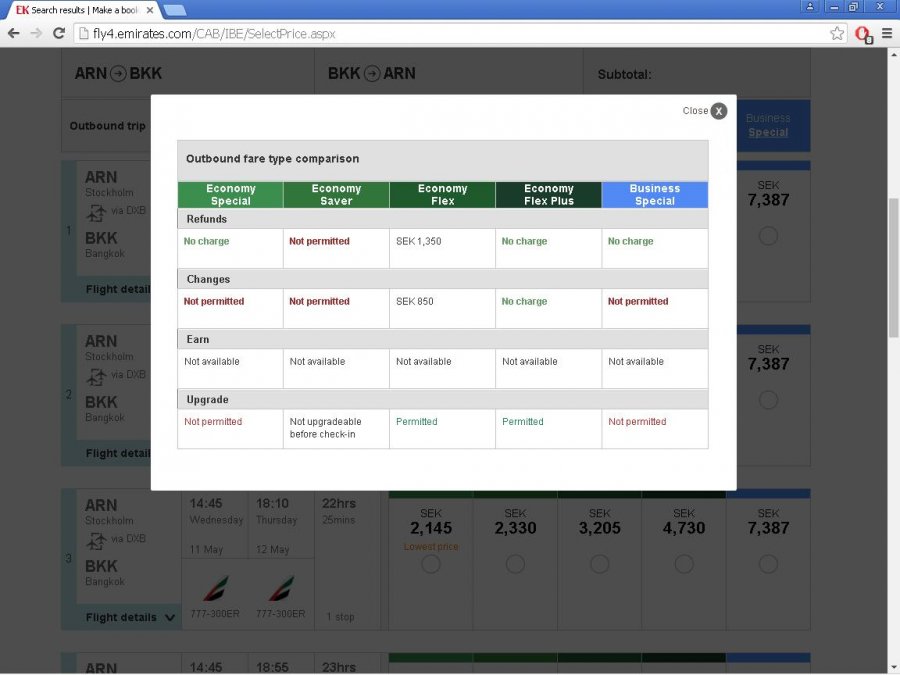Open the red extension icon in toolbar
Viewport: 900px width, 675px height.
click(x=863, y=34)
